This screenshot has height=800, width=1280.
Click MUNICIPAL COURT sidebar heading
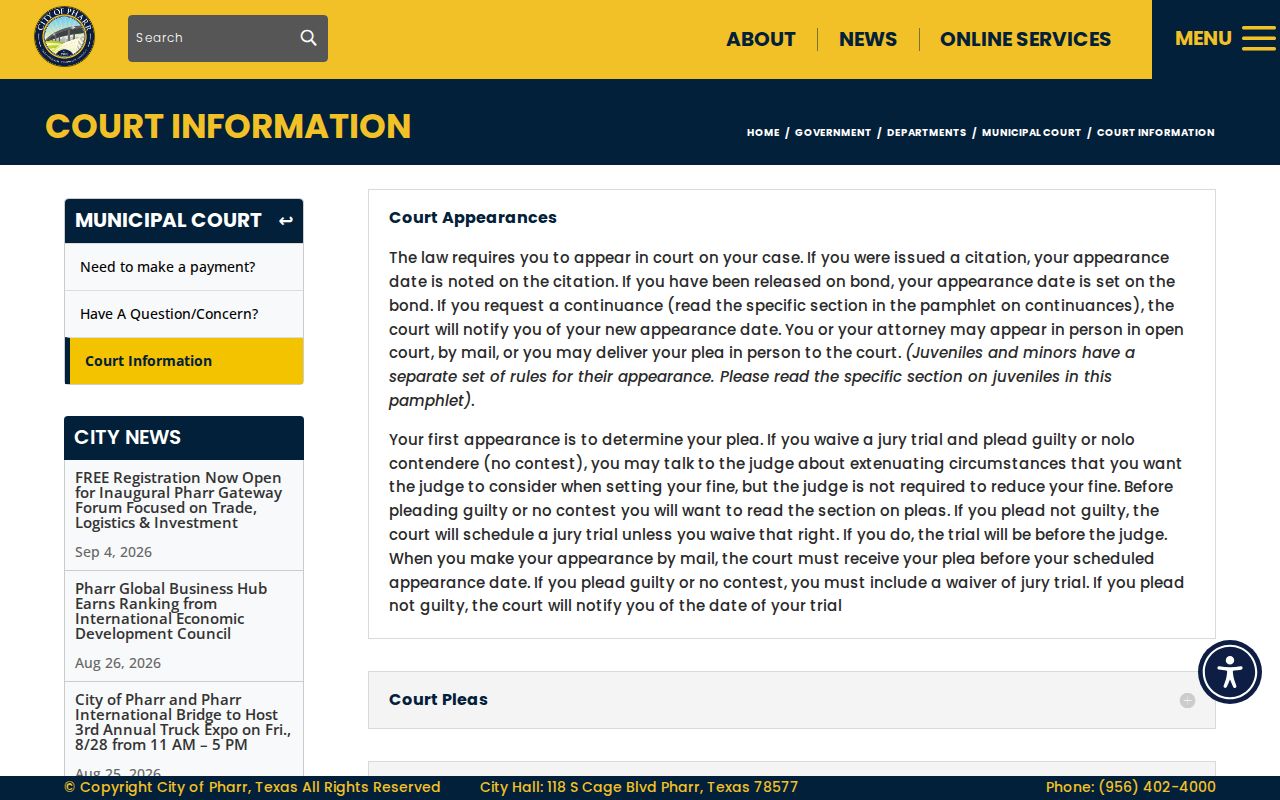pyautogui.click(x=168, y=221)
